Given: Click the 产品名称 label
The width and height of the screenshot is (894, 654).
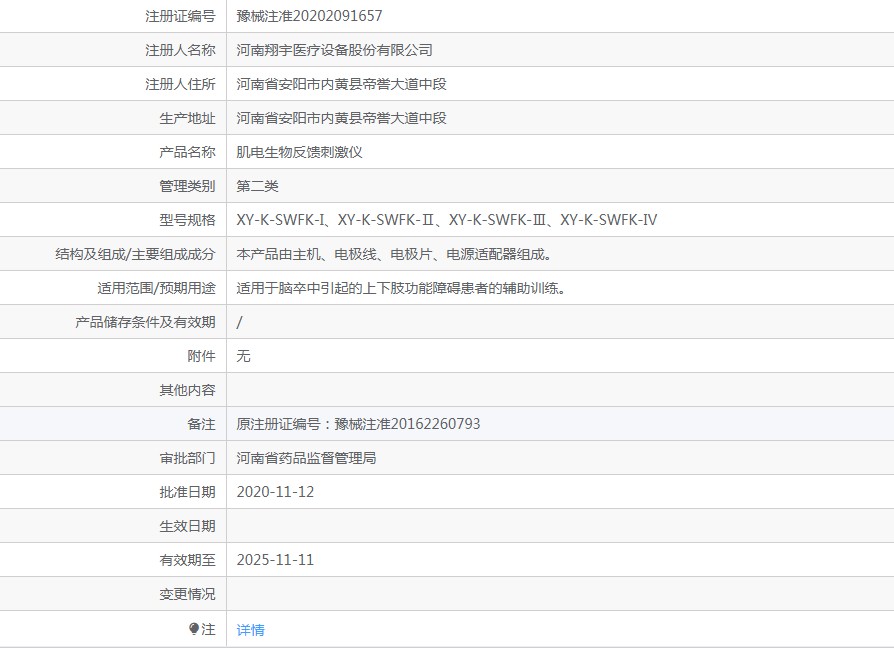Looking at the screenshot, I should tap(187, 152).
